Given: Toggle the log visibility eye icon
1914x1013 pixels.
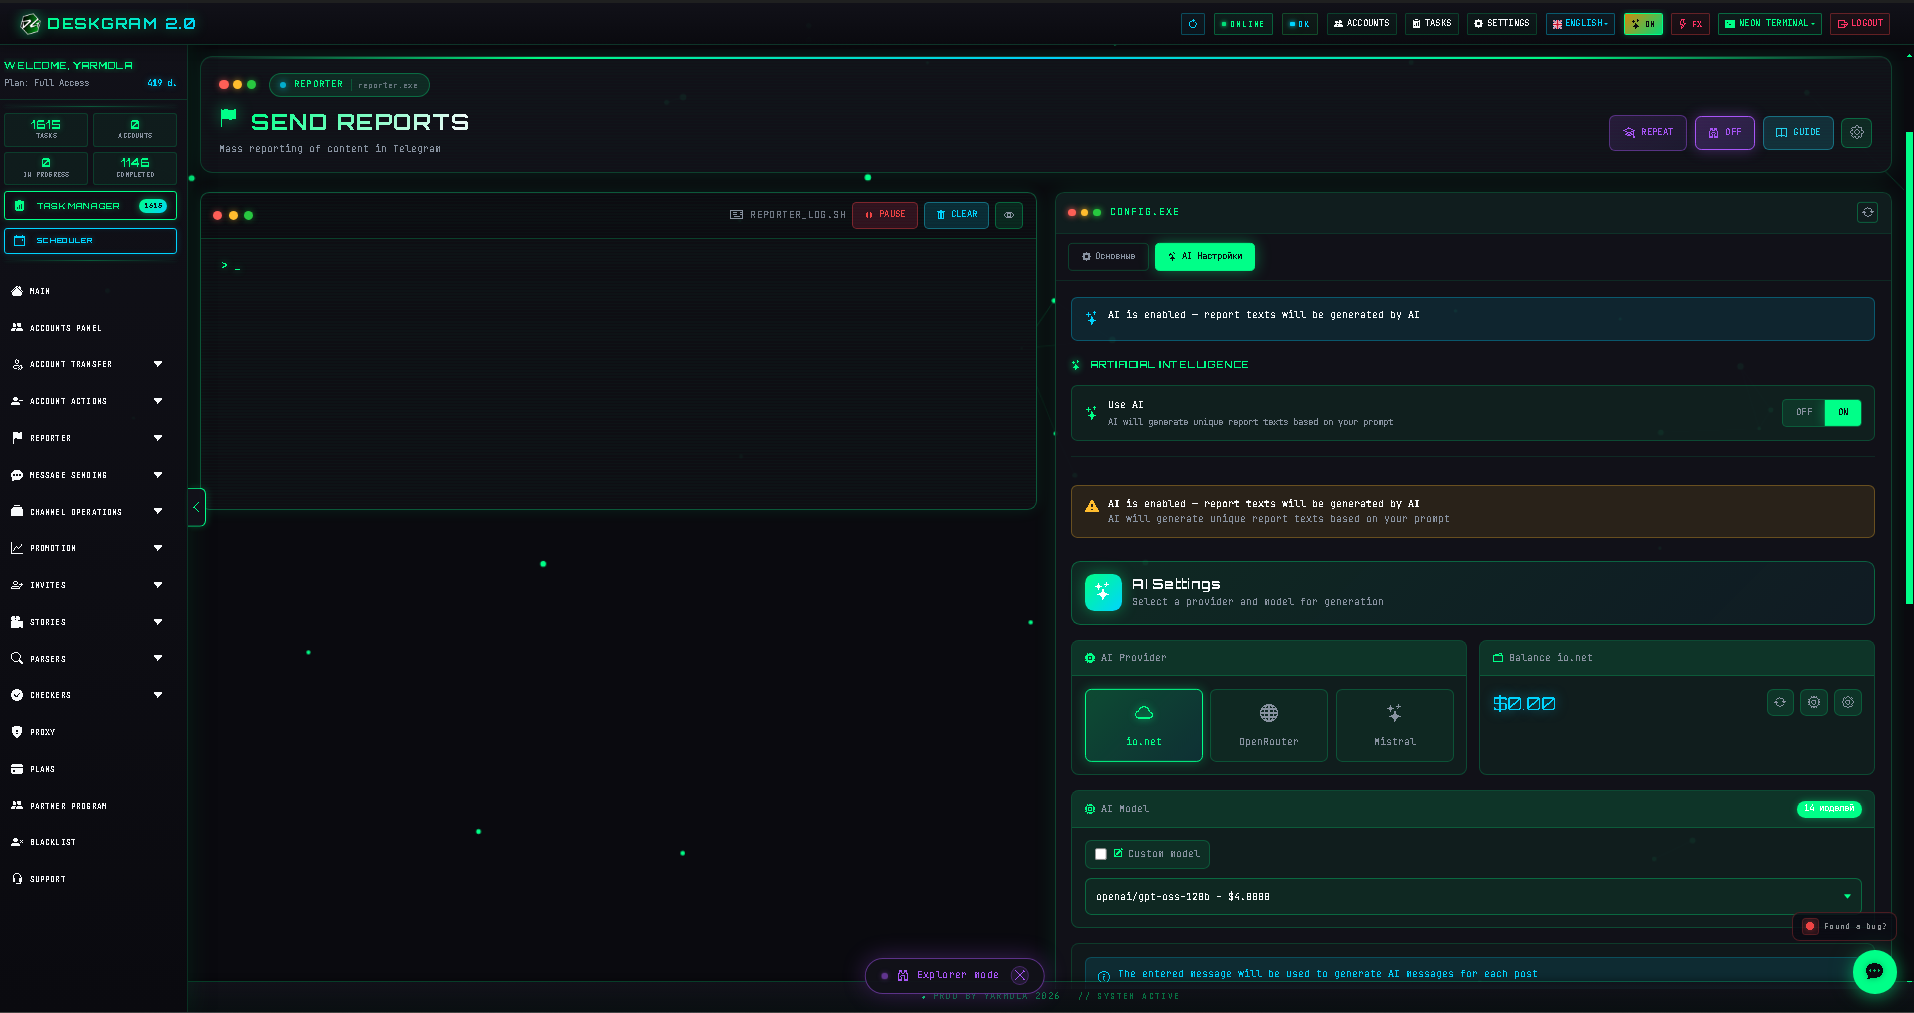Looking at the screenshot, I should pos(1008,215).
